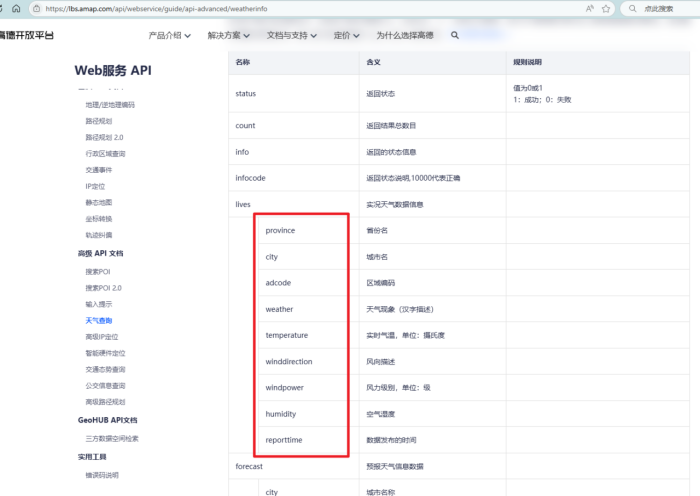The height and width of the screenshot is (496, 700).
Task: Click the GeoHUB API文档 section heading
Action: (108, 420)
